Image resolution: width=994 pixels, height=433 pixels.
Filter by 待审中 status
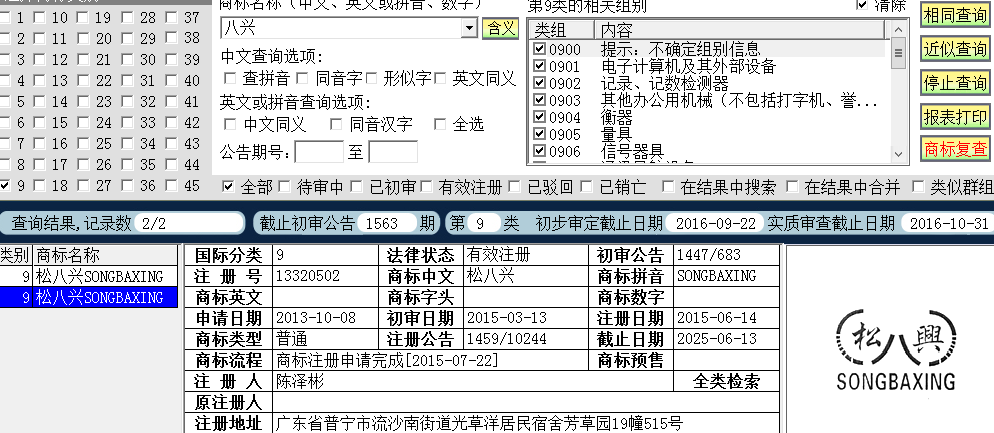coord(285,186)
